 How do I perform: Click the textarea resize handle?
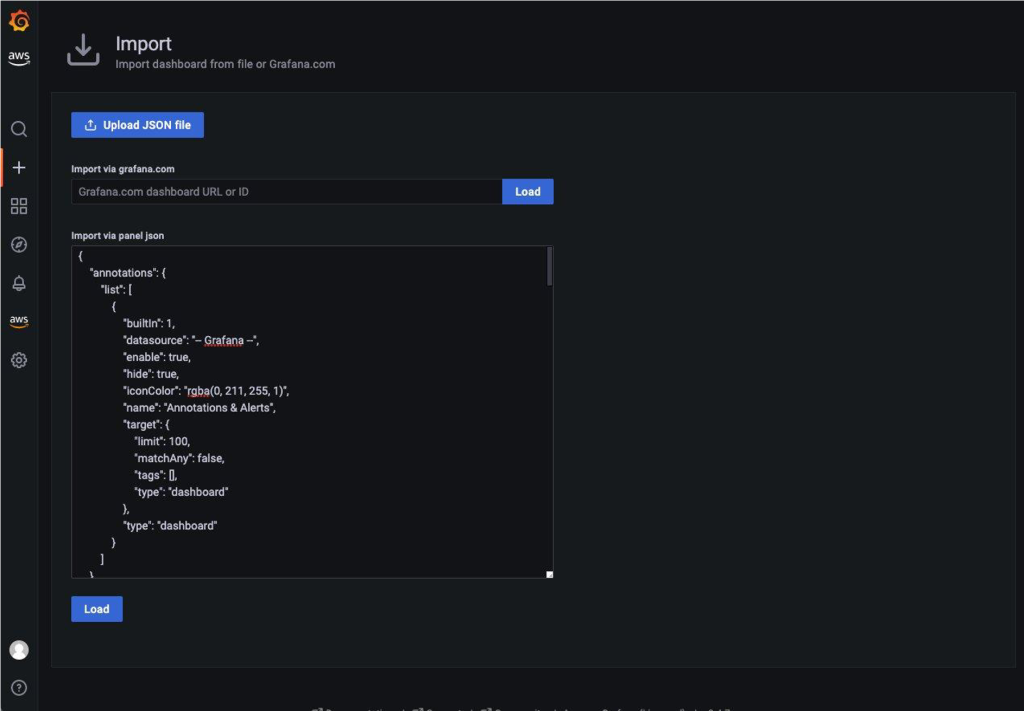pyautogui.click(x=548, y=573)
